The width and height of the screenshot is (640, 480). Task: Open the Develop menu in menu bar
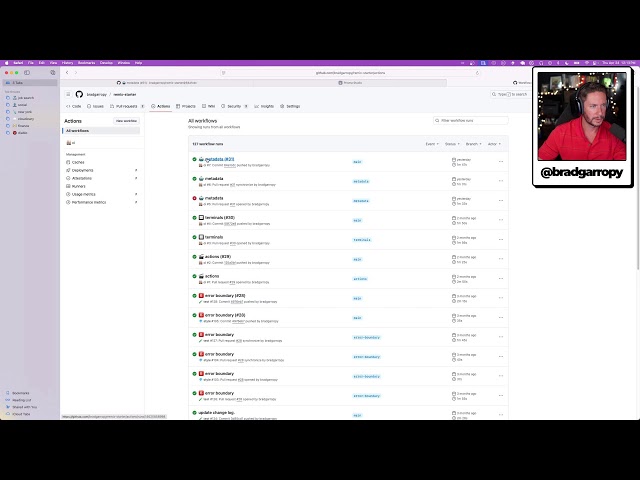tap(107, 63)
